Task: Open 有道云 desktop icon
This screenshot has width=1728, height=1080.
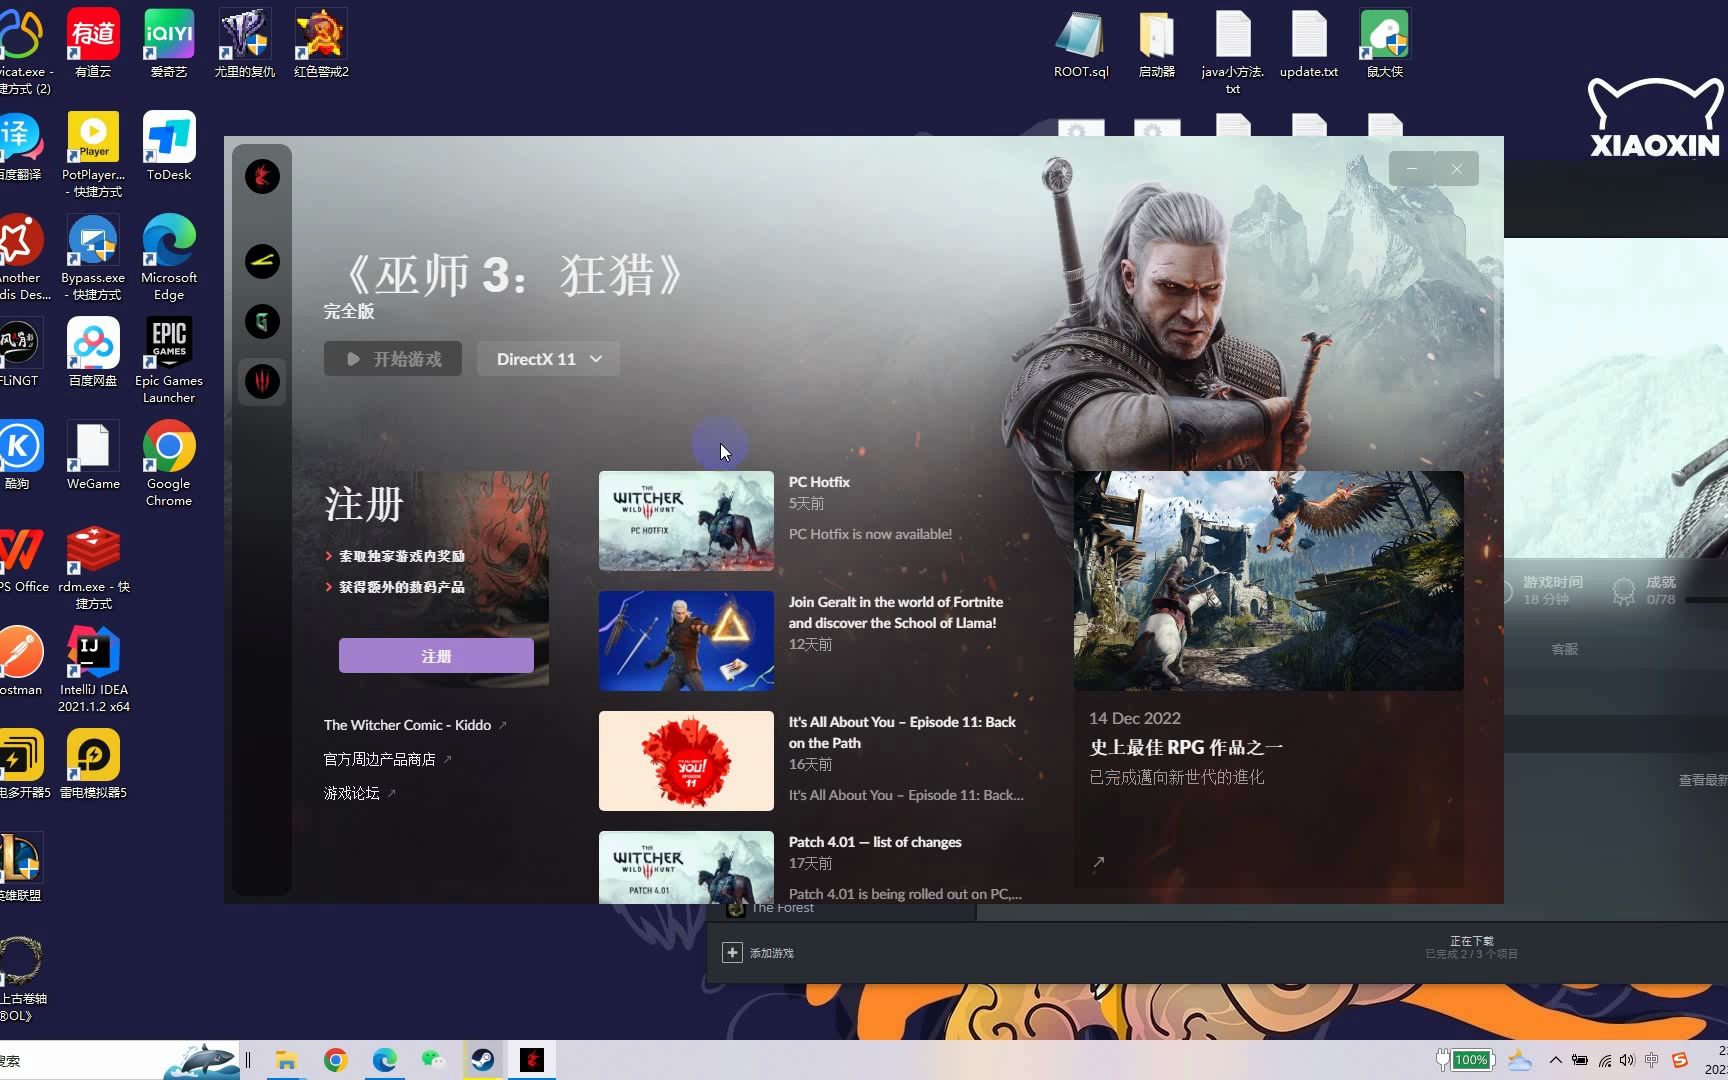Action: click(x=93, y=42)
